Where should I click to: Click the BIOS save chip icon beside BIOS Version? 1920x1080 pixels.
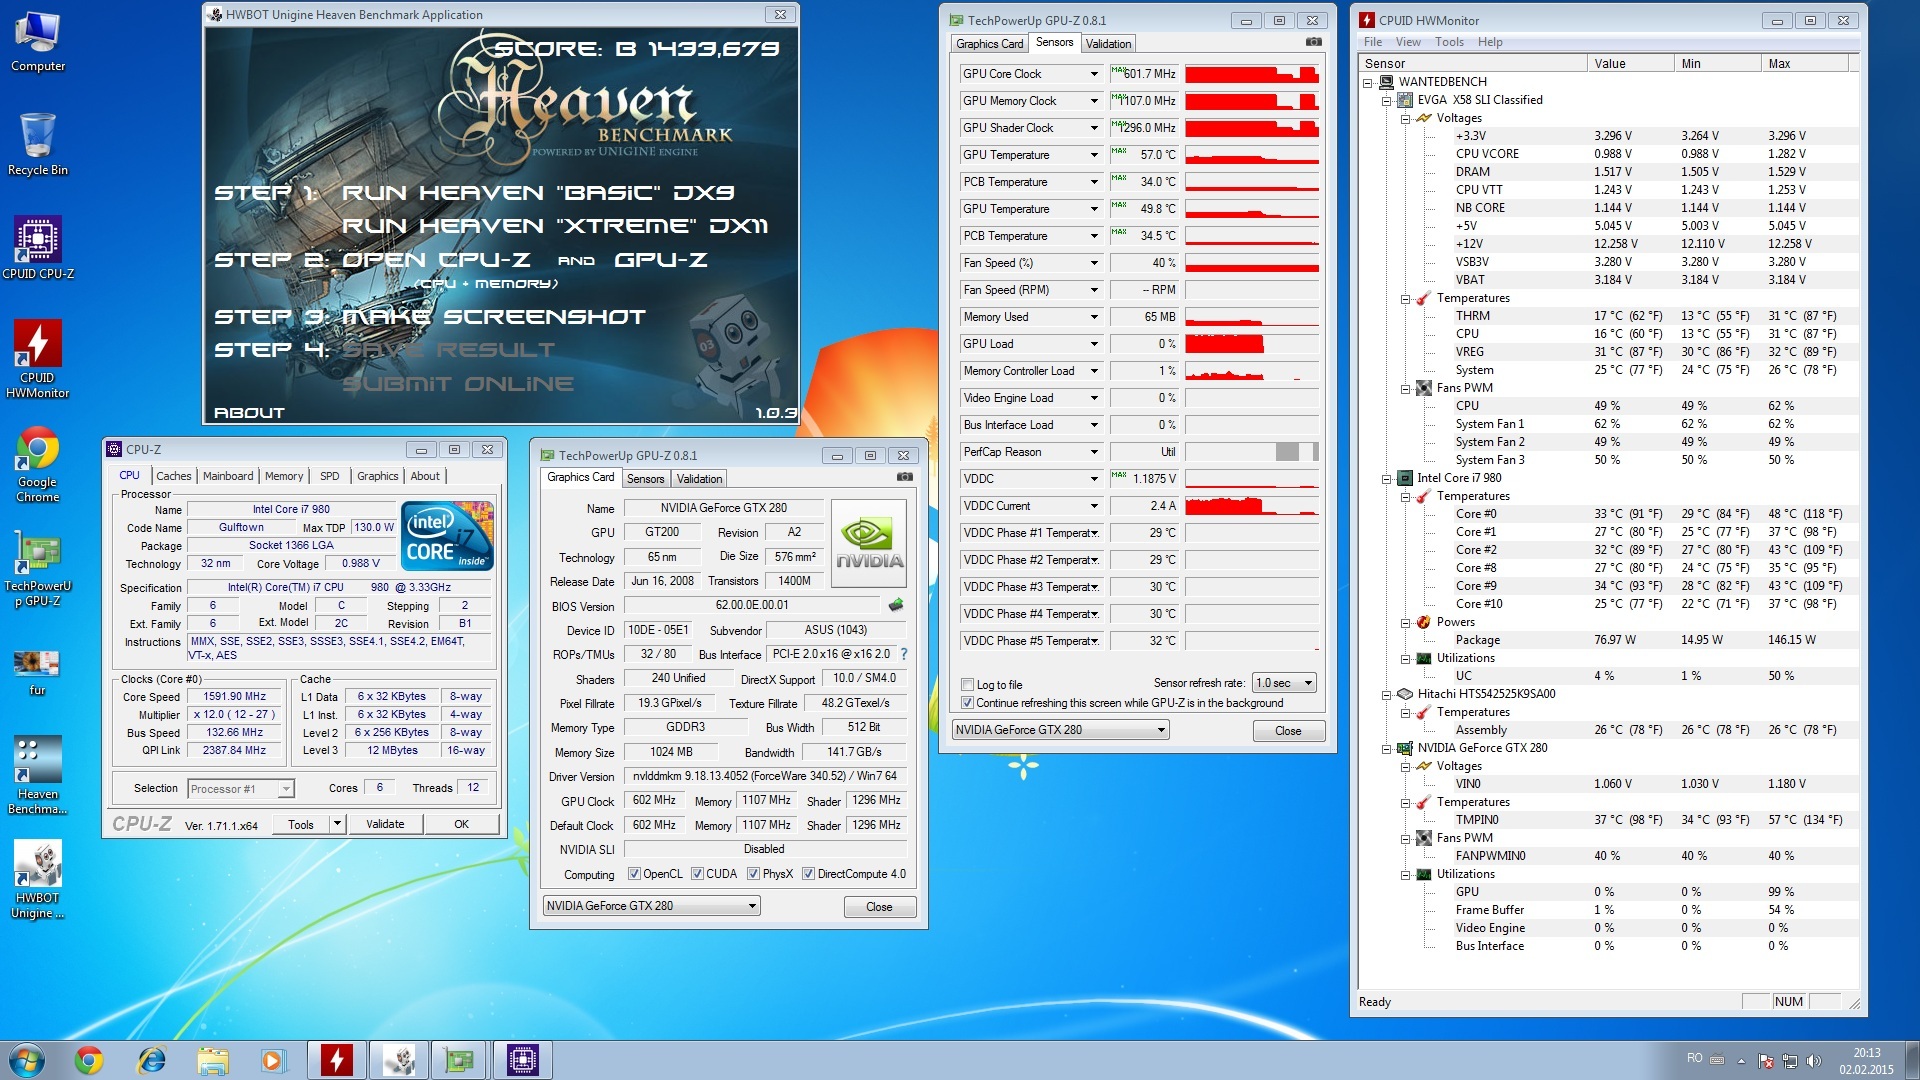[x=896, y=604]
